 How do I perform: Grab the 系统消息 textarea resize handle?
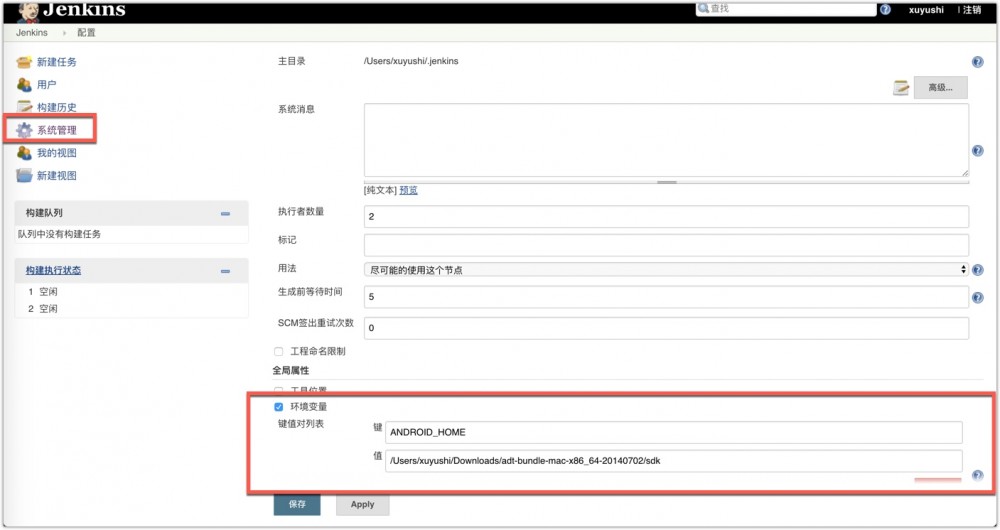pos(666,182)
